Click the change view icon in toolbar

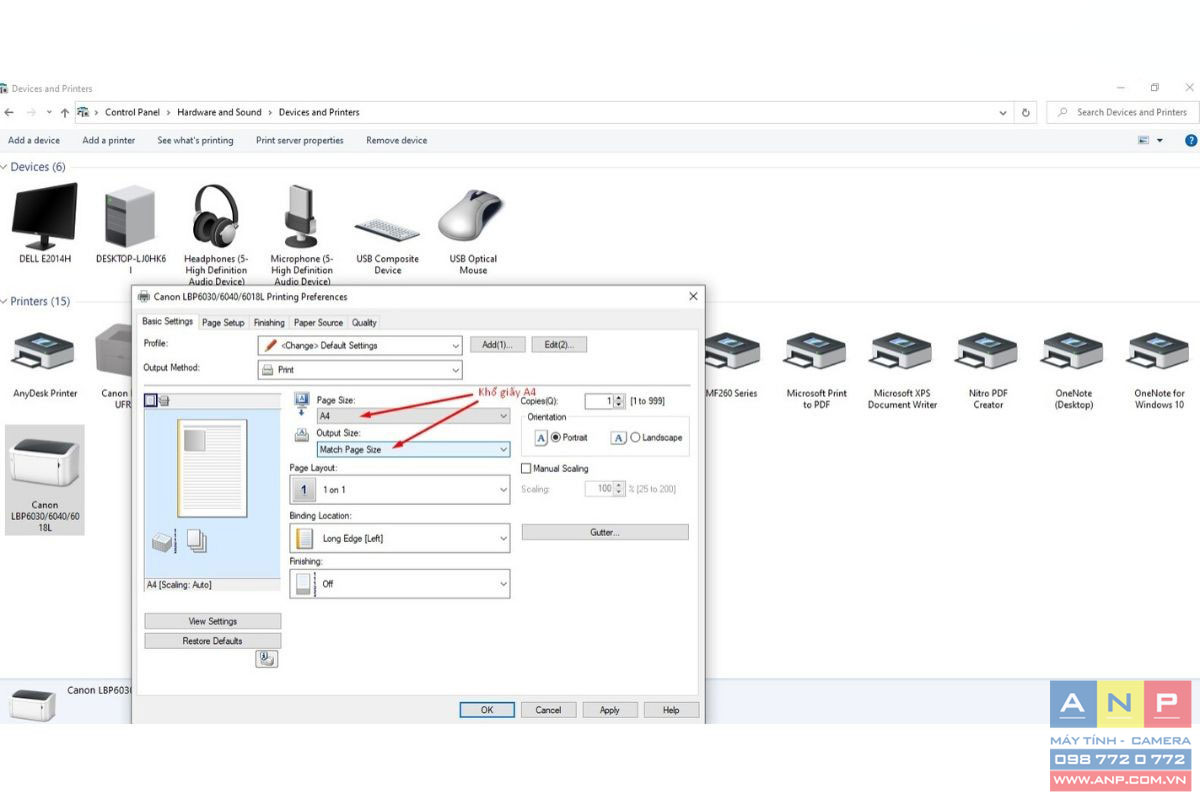[x=1143, y=141]
